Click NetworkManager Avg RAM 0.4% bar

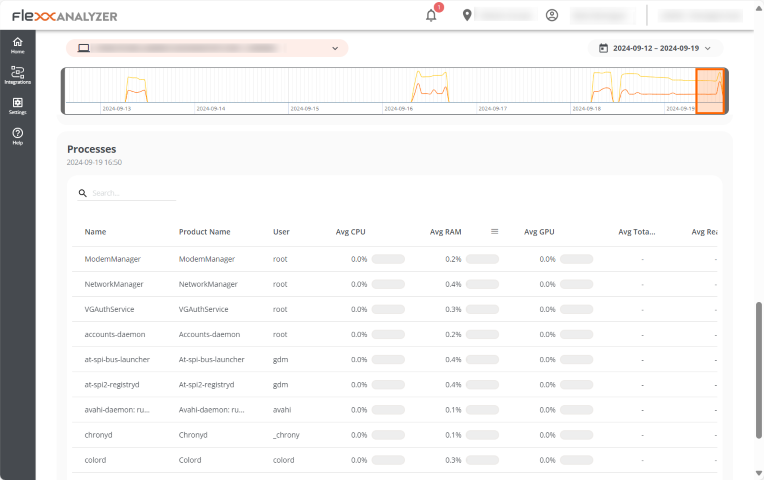[482, 284]
